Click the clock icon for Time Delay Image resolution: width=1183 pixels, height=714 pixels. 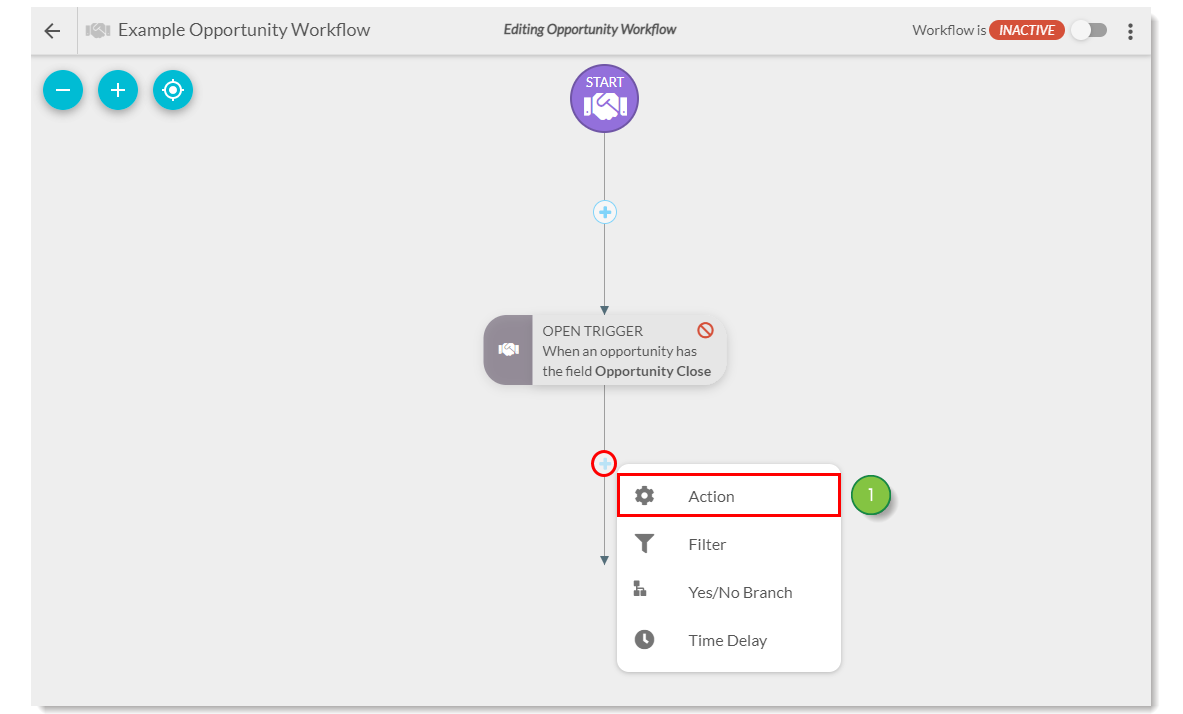[644, 639]
